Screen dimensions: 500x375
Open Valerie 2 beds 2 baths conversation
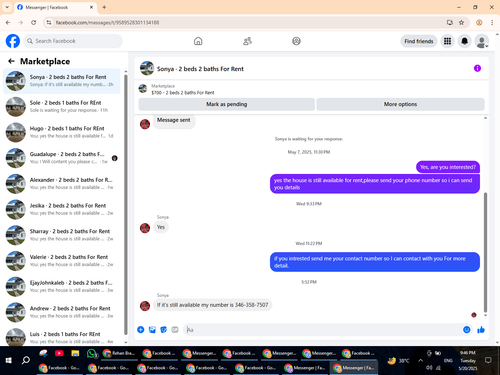tap(62, 261)
